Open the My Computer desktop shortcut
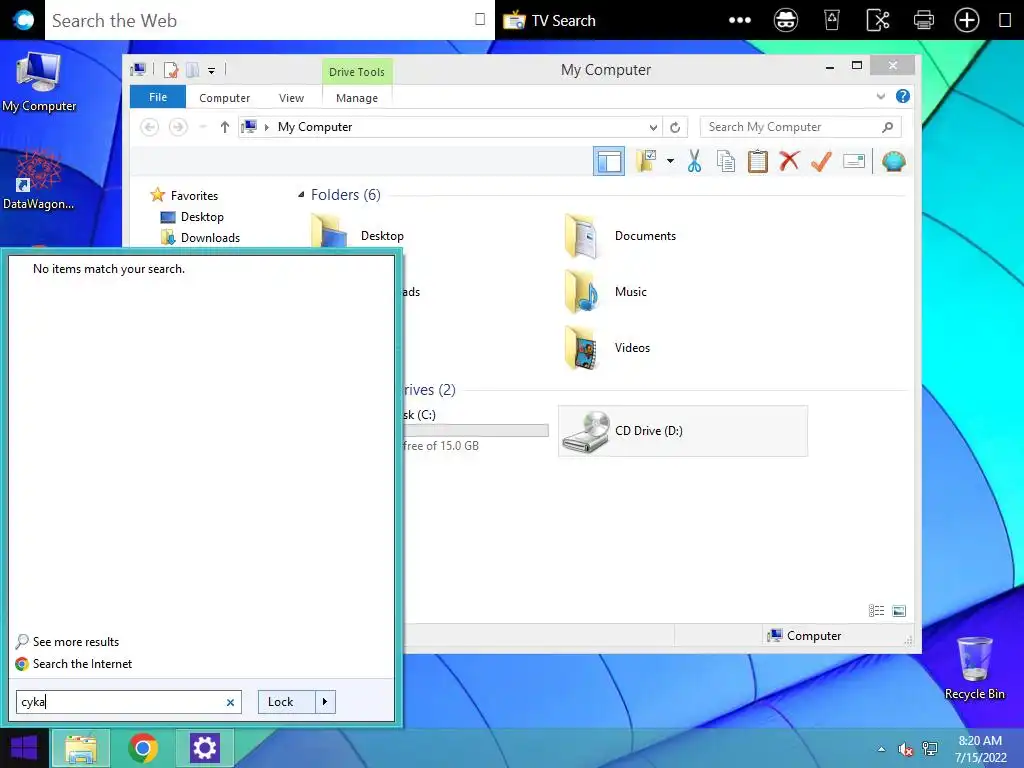1024x768 pixels. 39,82
